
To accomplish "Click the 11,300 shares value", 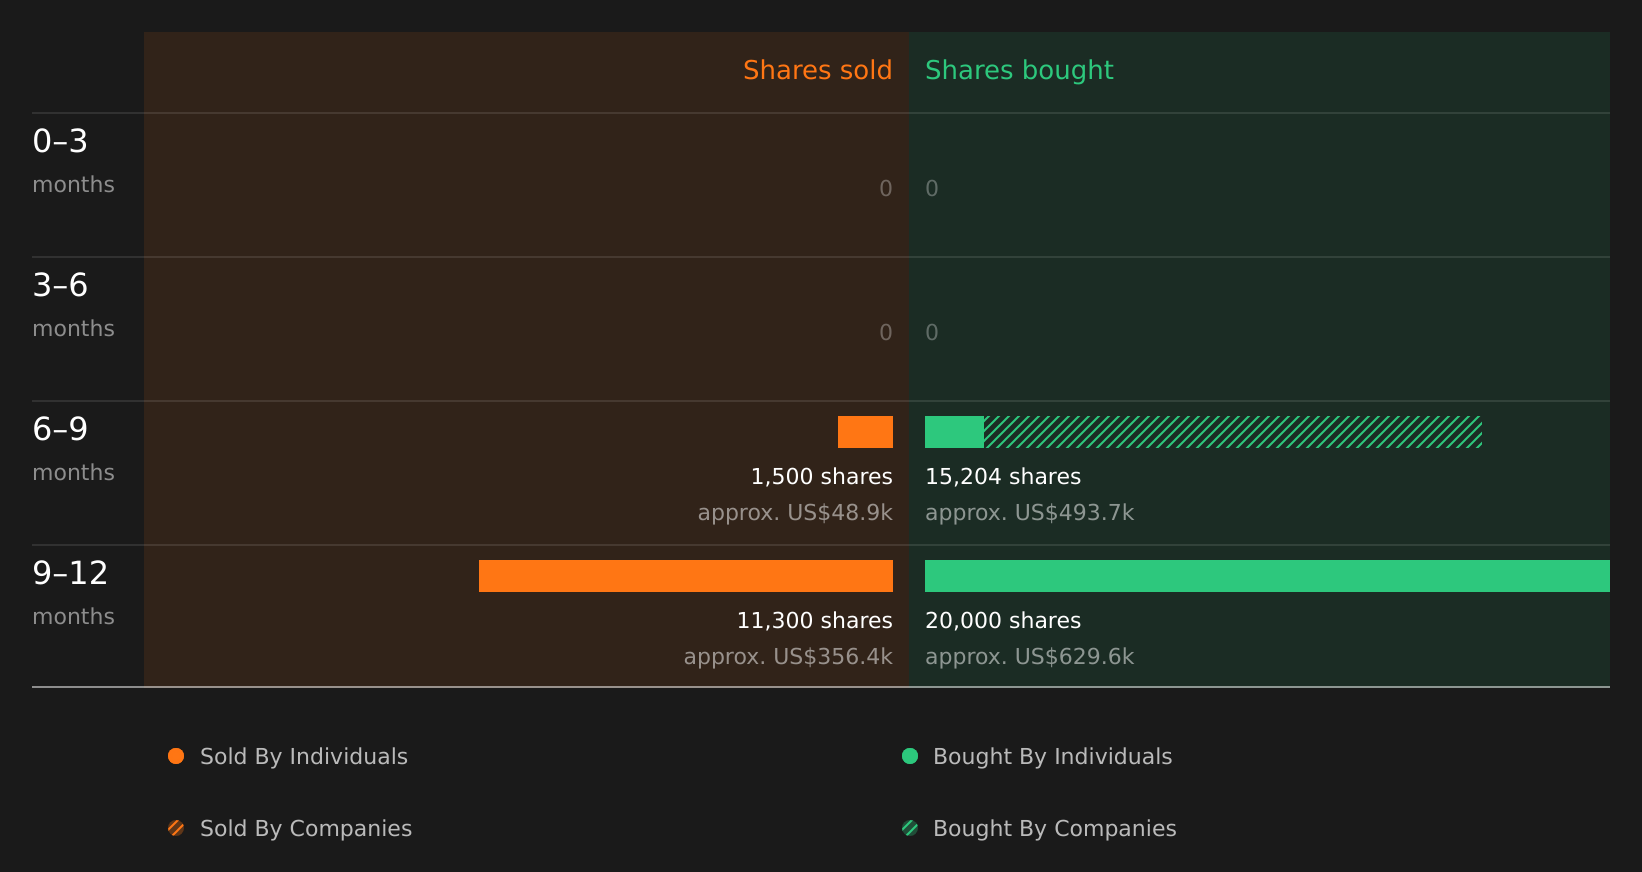I will 815,621.
